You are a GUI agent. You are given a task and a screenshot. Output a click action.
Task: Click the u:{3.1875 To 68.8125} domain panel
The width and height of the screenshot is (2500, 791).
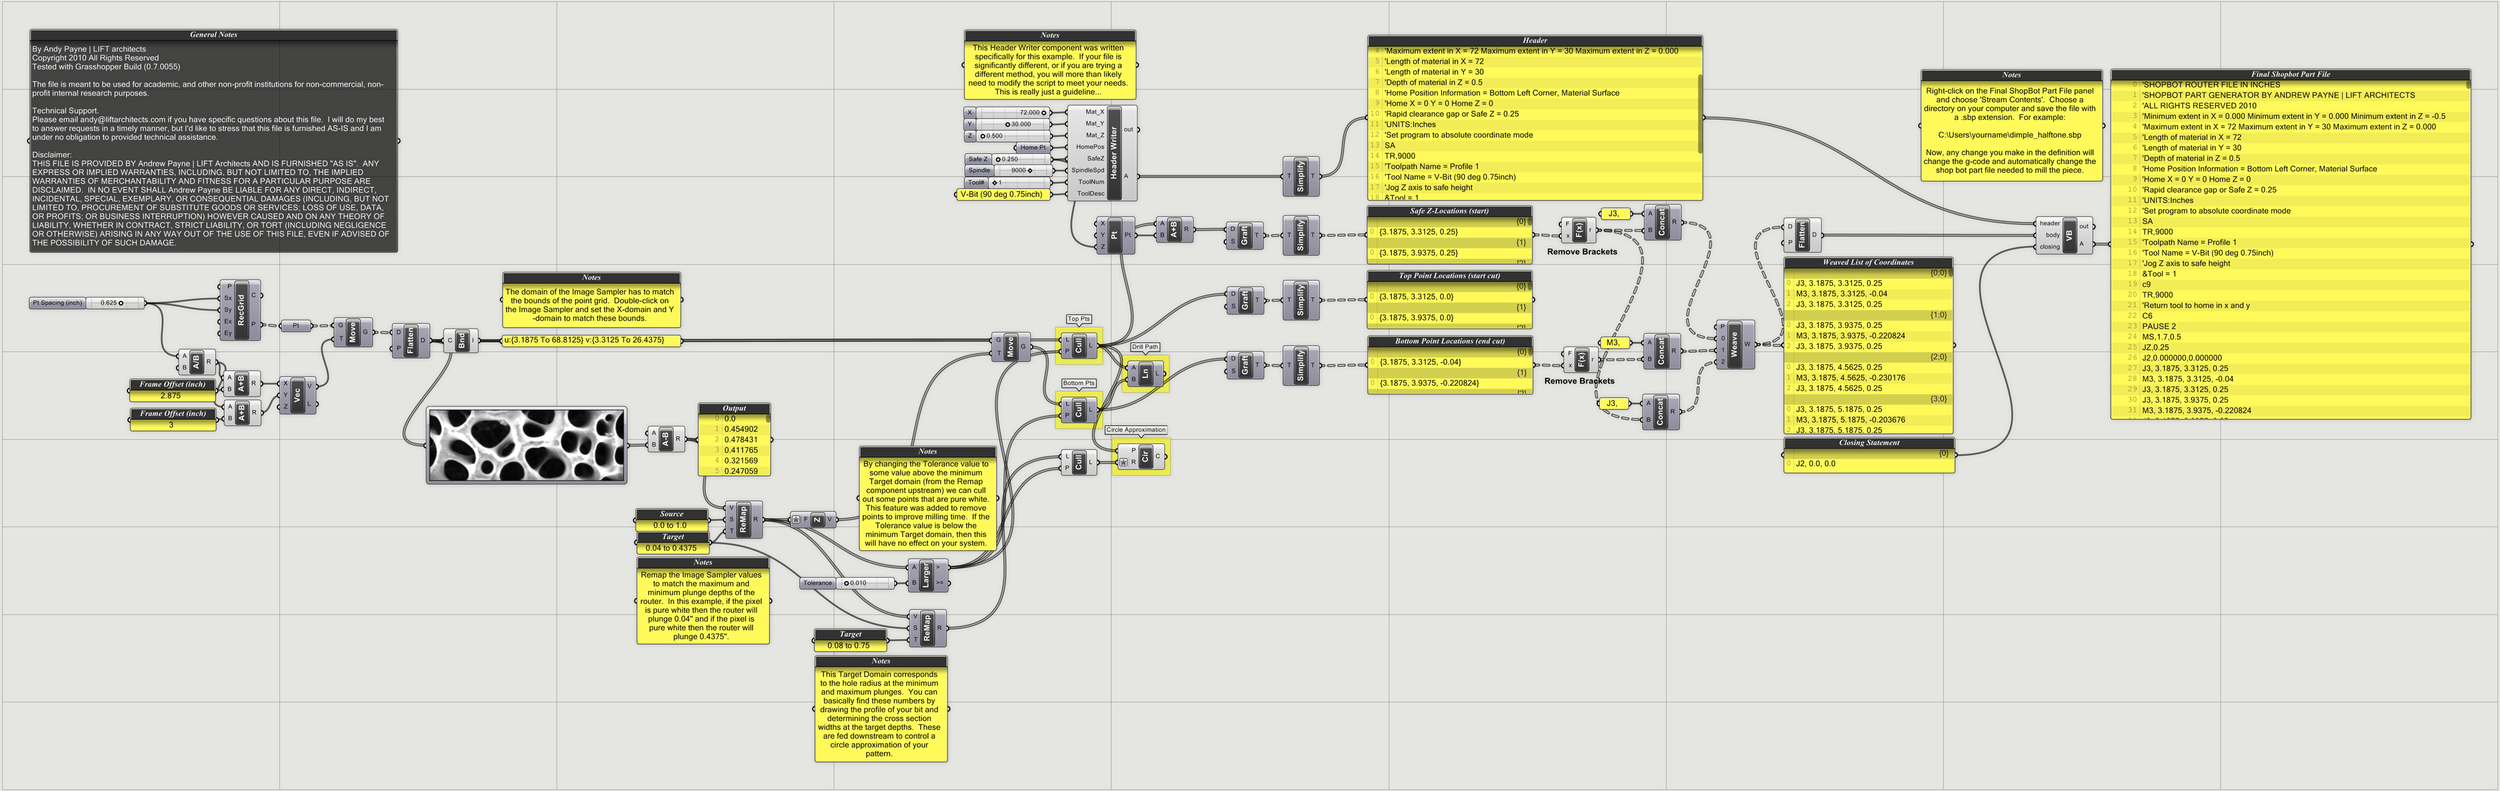tap(592, 341)
